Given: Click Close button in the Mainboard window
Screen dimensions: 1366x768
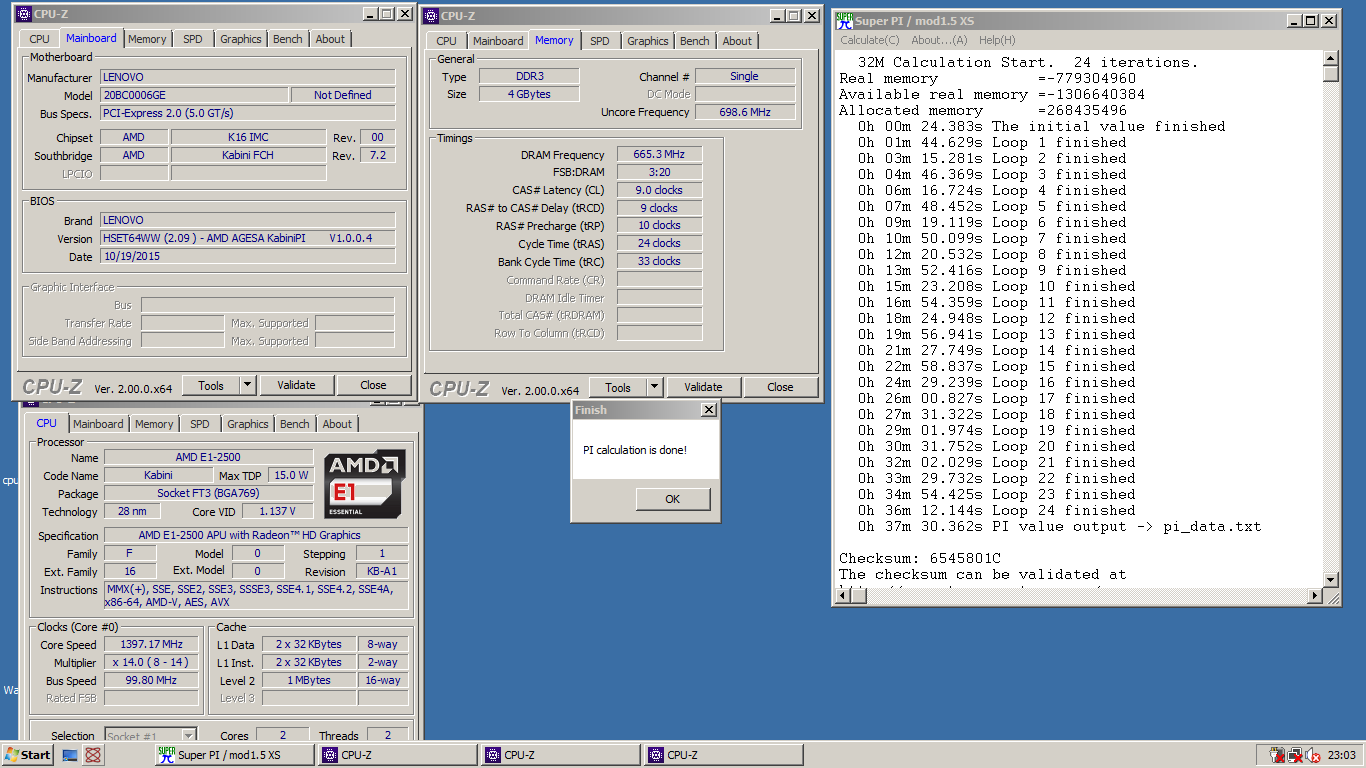Looking at the screenshot, I should point(373,385).
